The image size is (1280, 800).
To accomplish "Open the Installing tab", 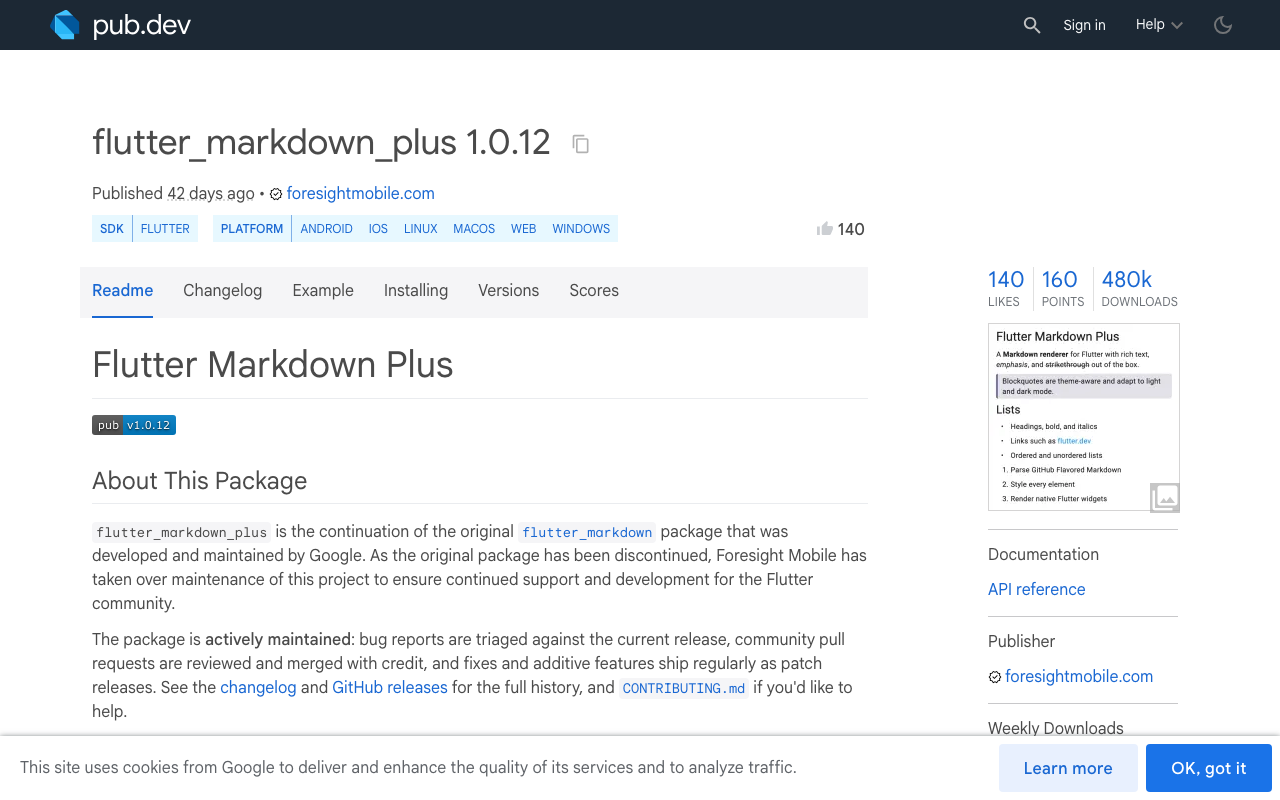I will click(416, 291).
